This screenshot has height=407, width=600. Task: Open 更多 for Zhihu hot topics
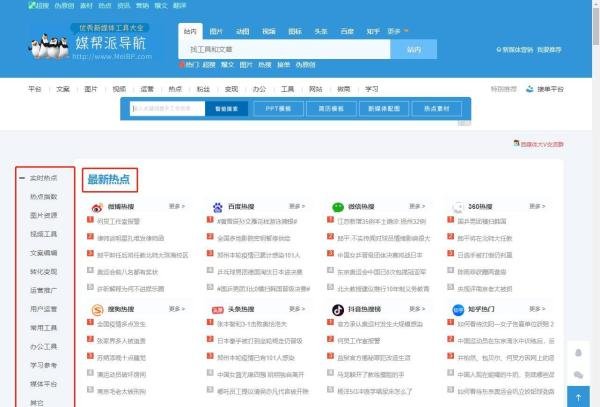537,309
